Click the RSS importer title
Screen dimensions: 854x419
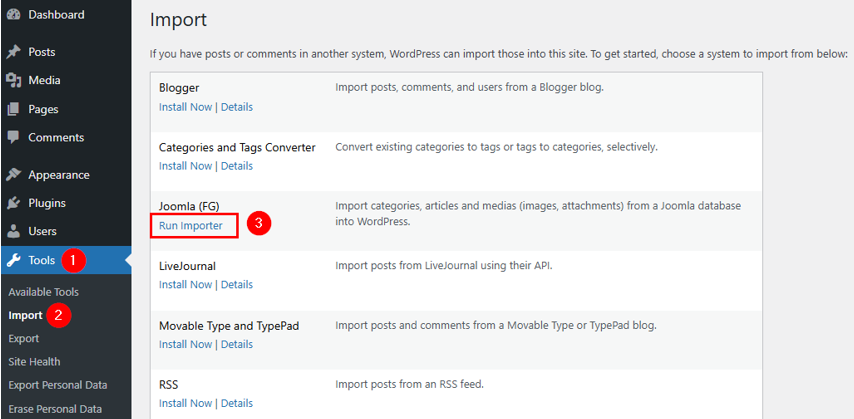pyautogui.click(x=169, y=385)
